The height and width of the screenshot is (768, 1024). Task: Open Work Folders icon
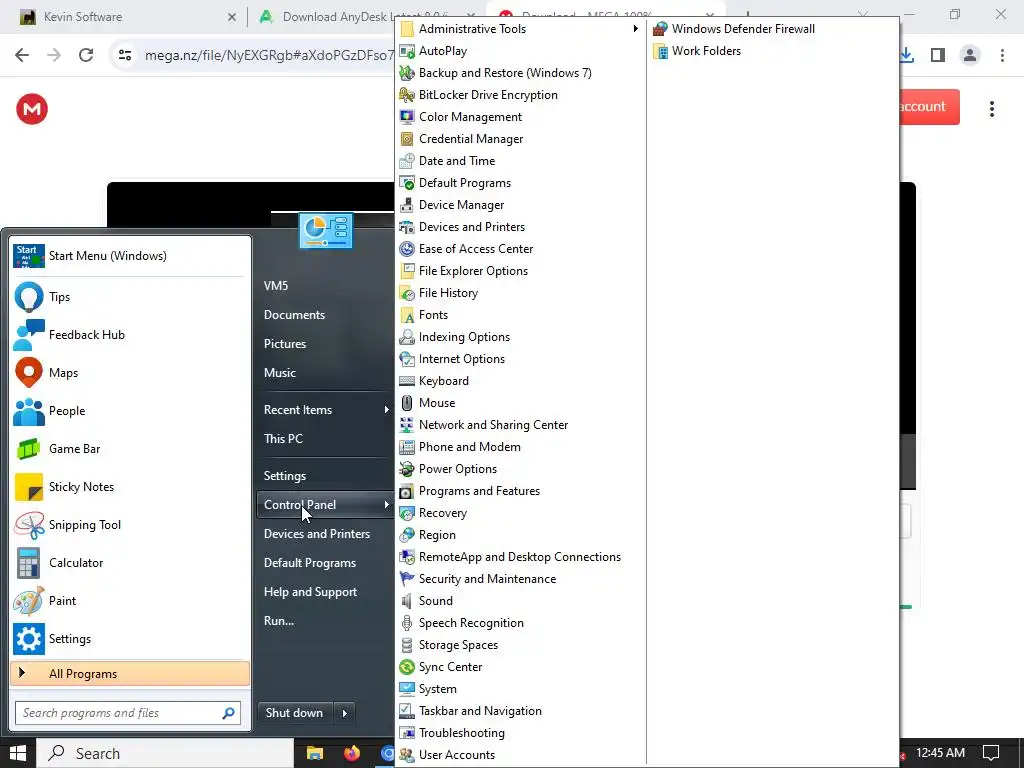(x=660, y=51)
